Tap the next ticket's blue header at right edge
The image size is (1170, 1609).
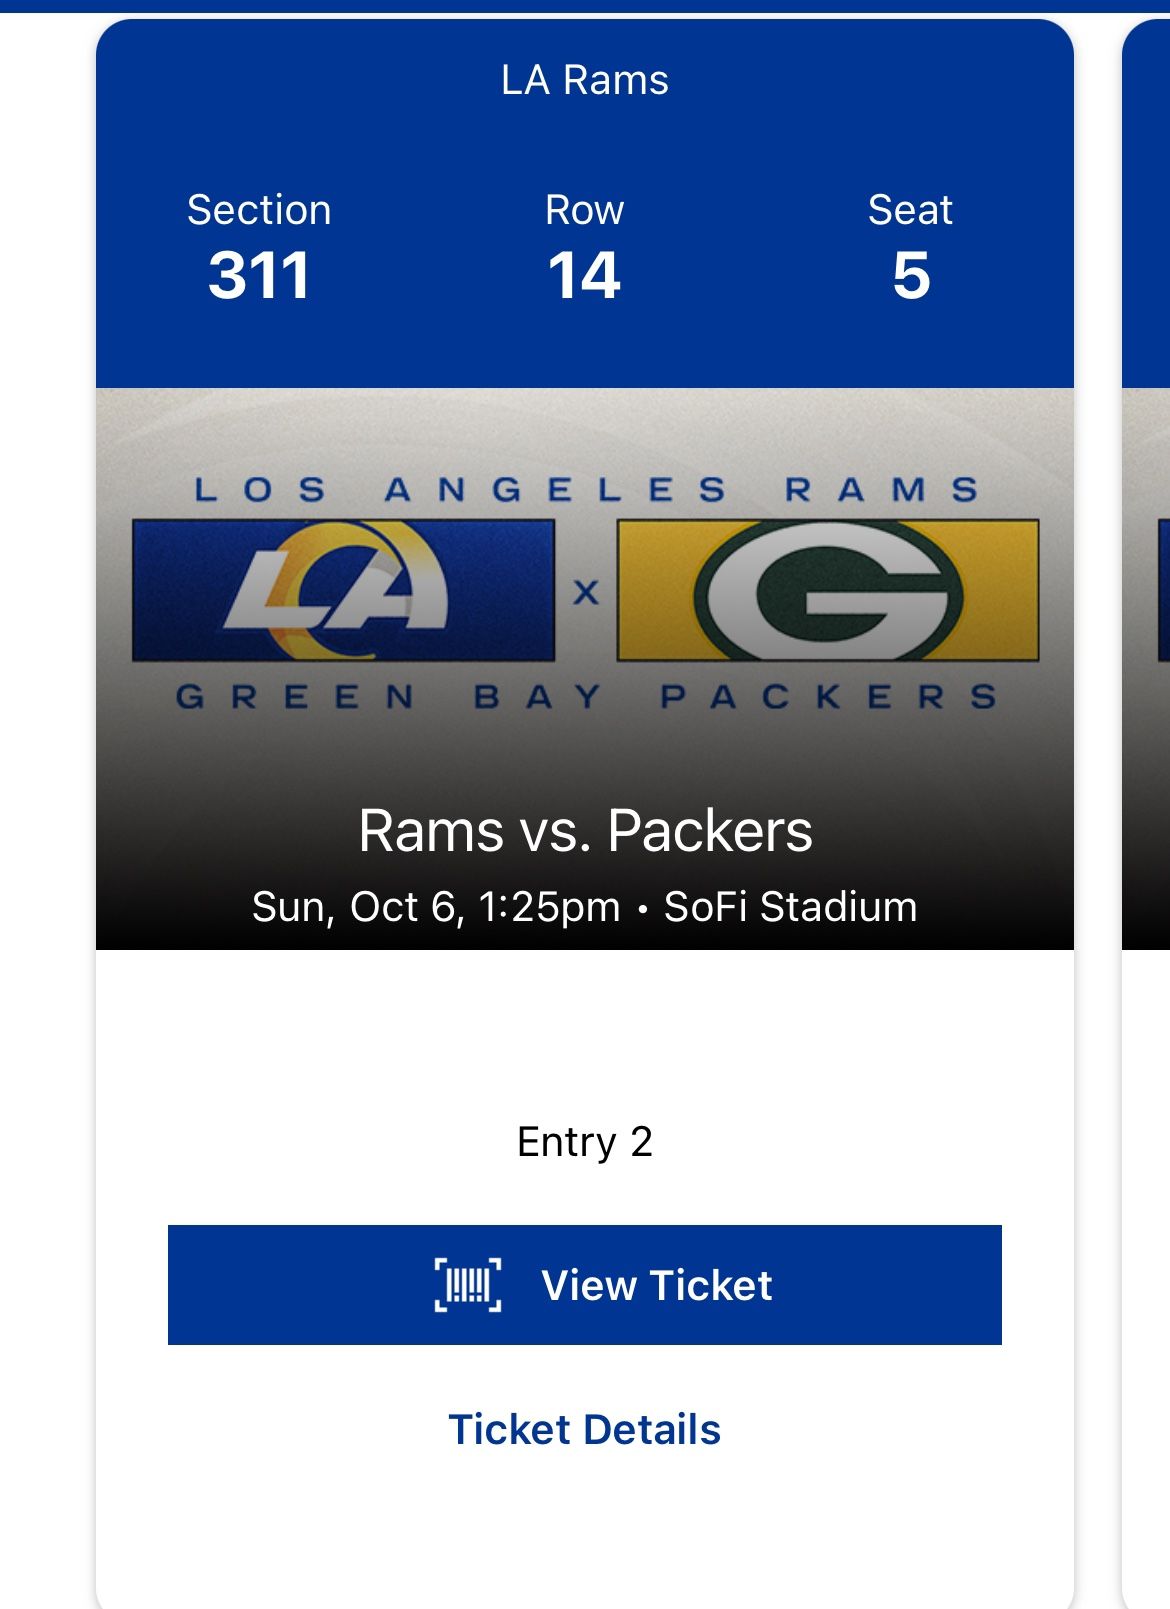(x=1147, y=200)
